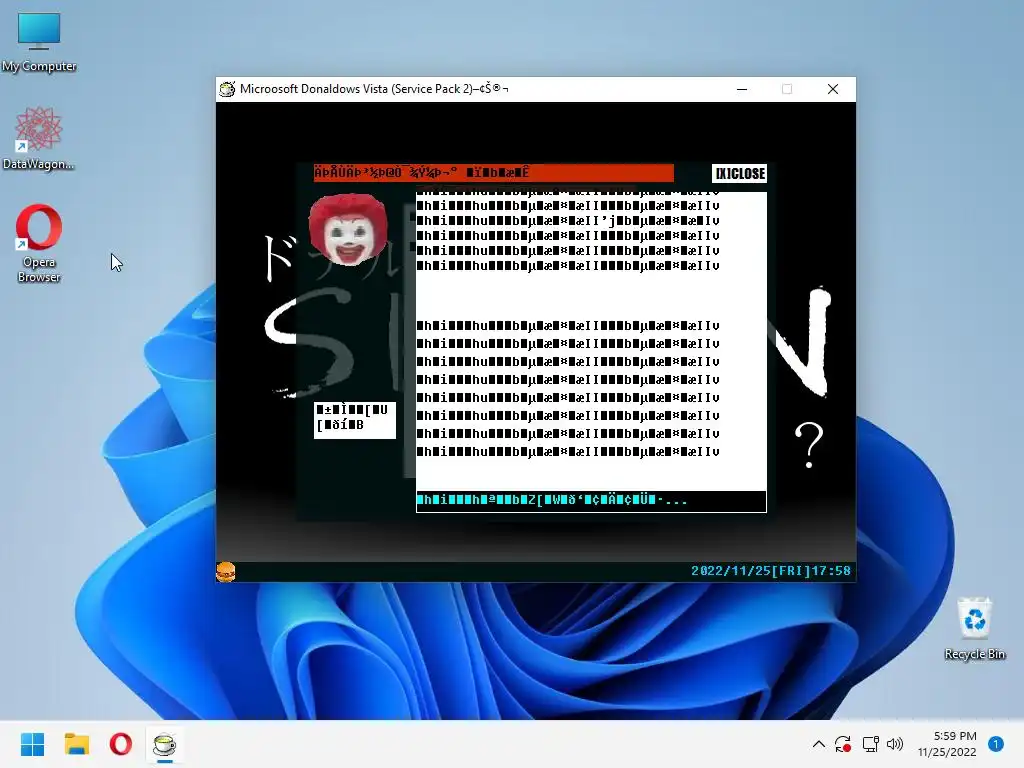The image size is (1024, 768).
Task: Open the Windows Start menu
Action: (32, 744)
